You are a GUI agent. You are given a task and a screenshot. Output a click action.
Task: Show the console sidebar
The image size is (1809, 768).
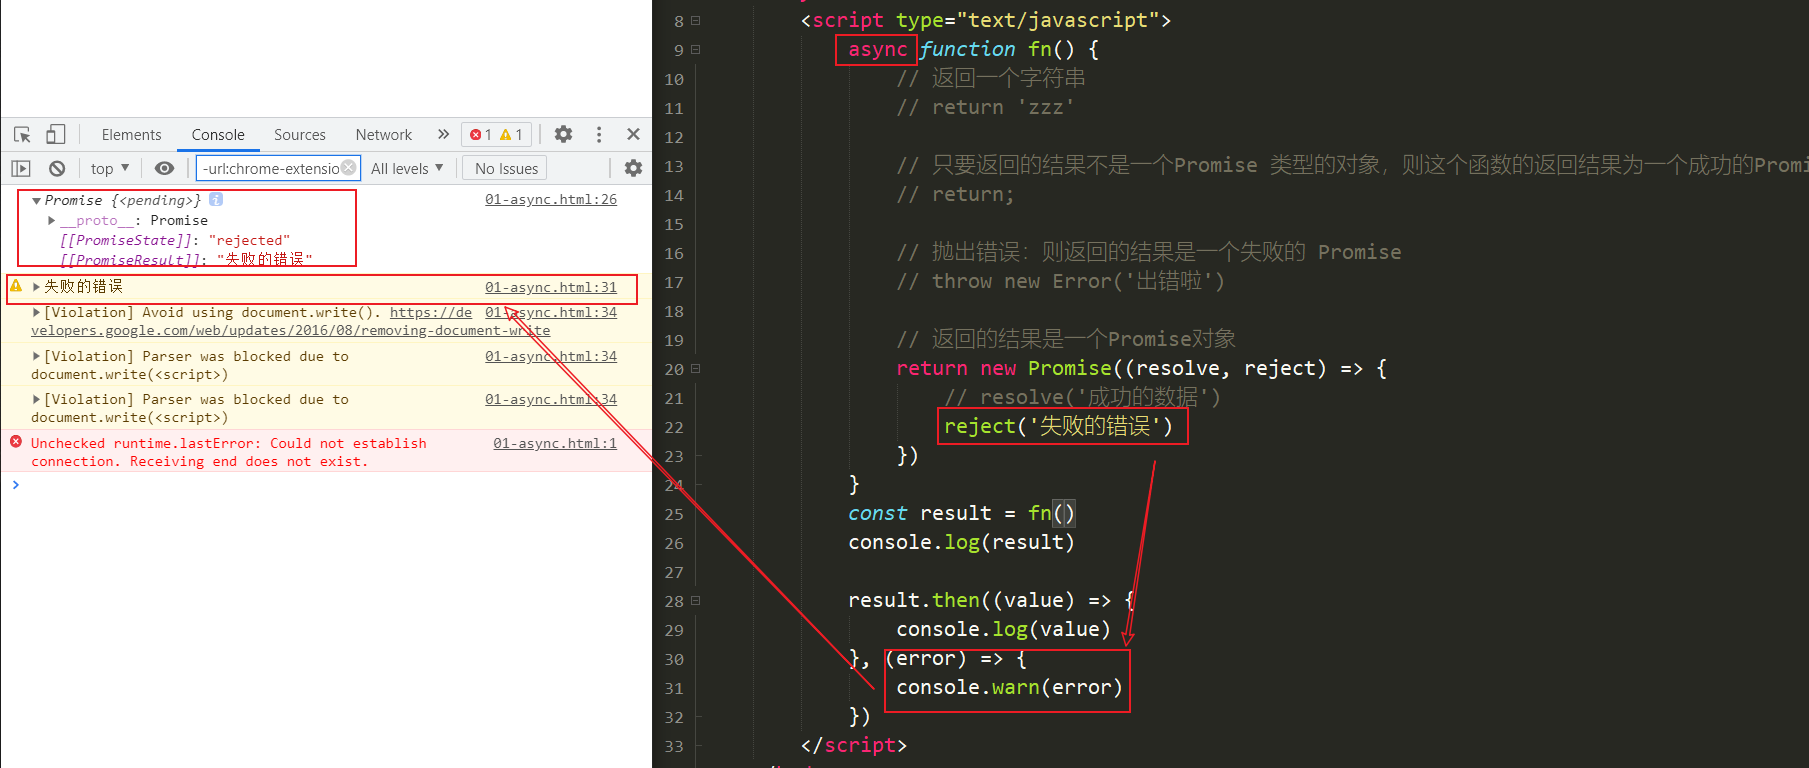(21, 168)
